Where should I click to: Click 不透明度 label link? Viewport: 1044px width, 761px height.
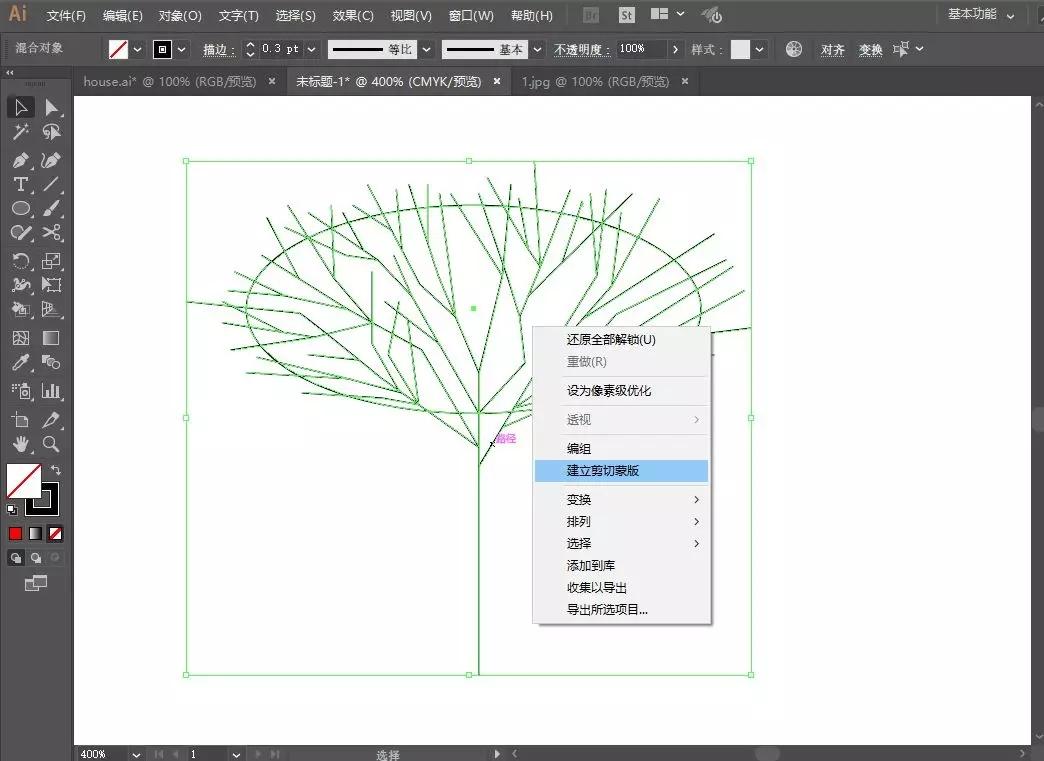(582, 49)
